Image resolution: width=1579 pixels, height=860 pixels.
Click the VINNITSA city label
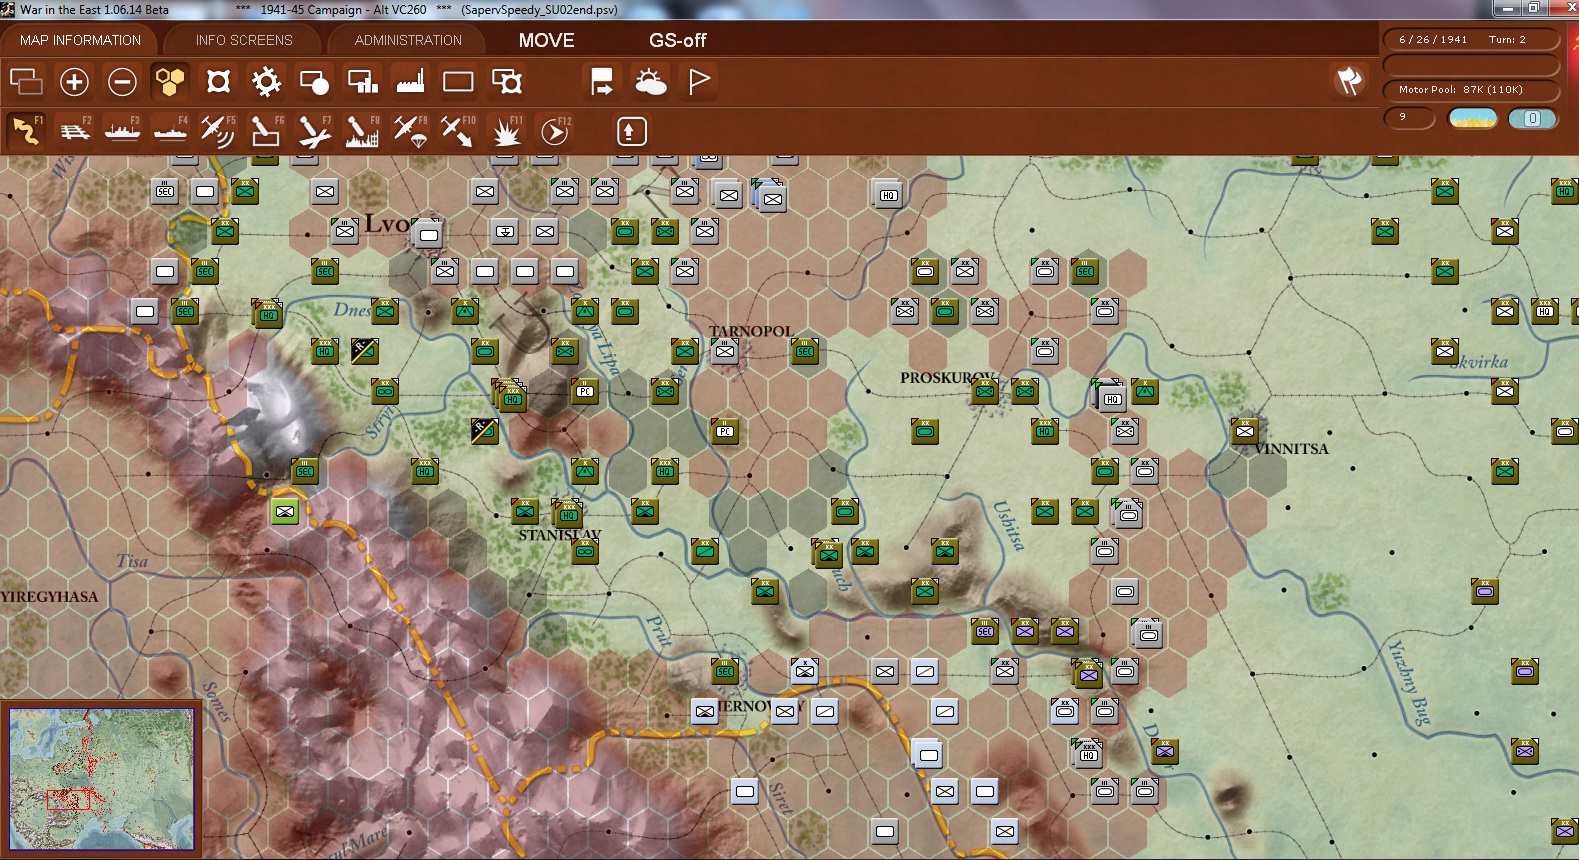click(x=1291, y=449)
